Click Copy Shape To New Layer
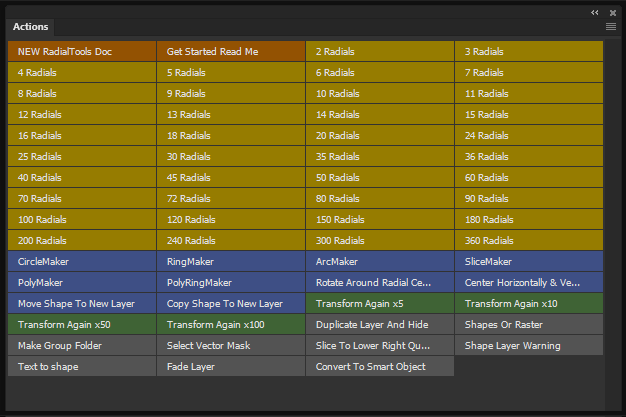The height and width of the screenshot is (417, 626). pyautogui.click(x=231, y=304)
